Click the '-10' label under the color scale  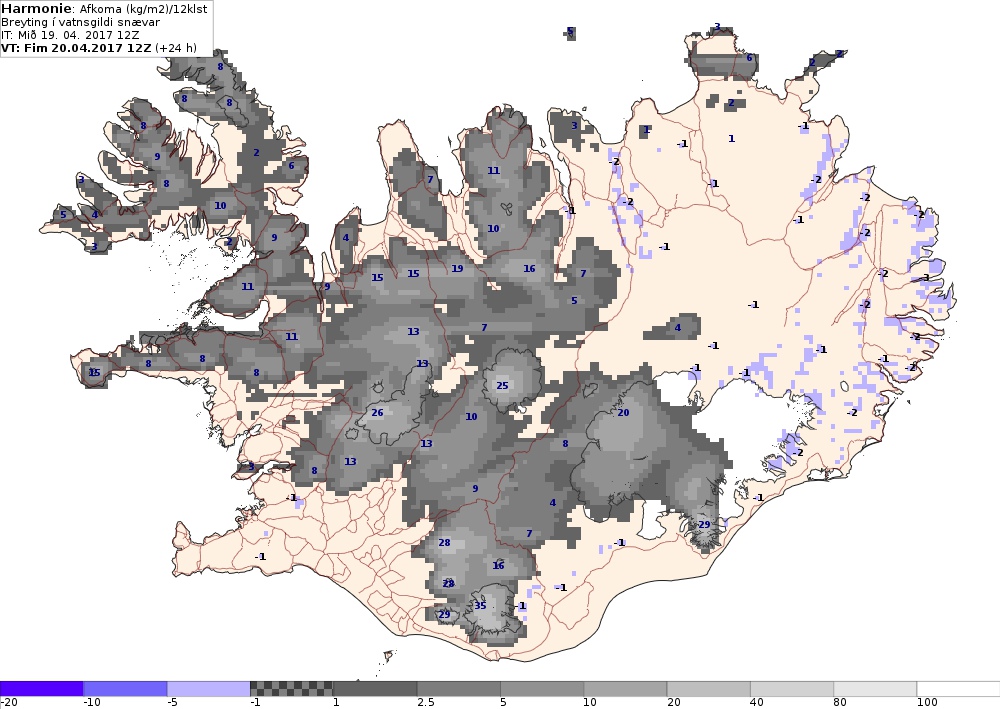click(92, 703)
